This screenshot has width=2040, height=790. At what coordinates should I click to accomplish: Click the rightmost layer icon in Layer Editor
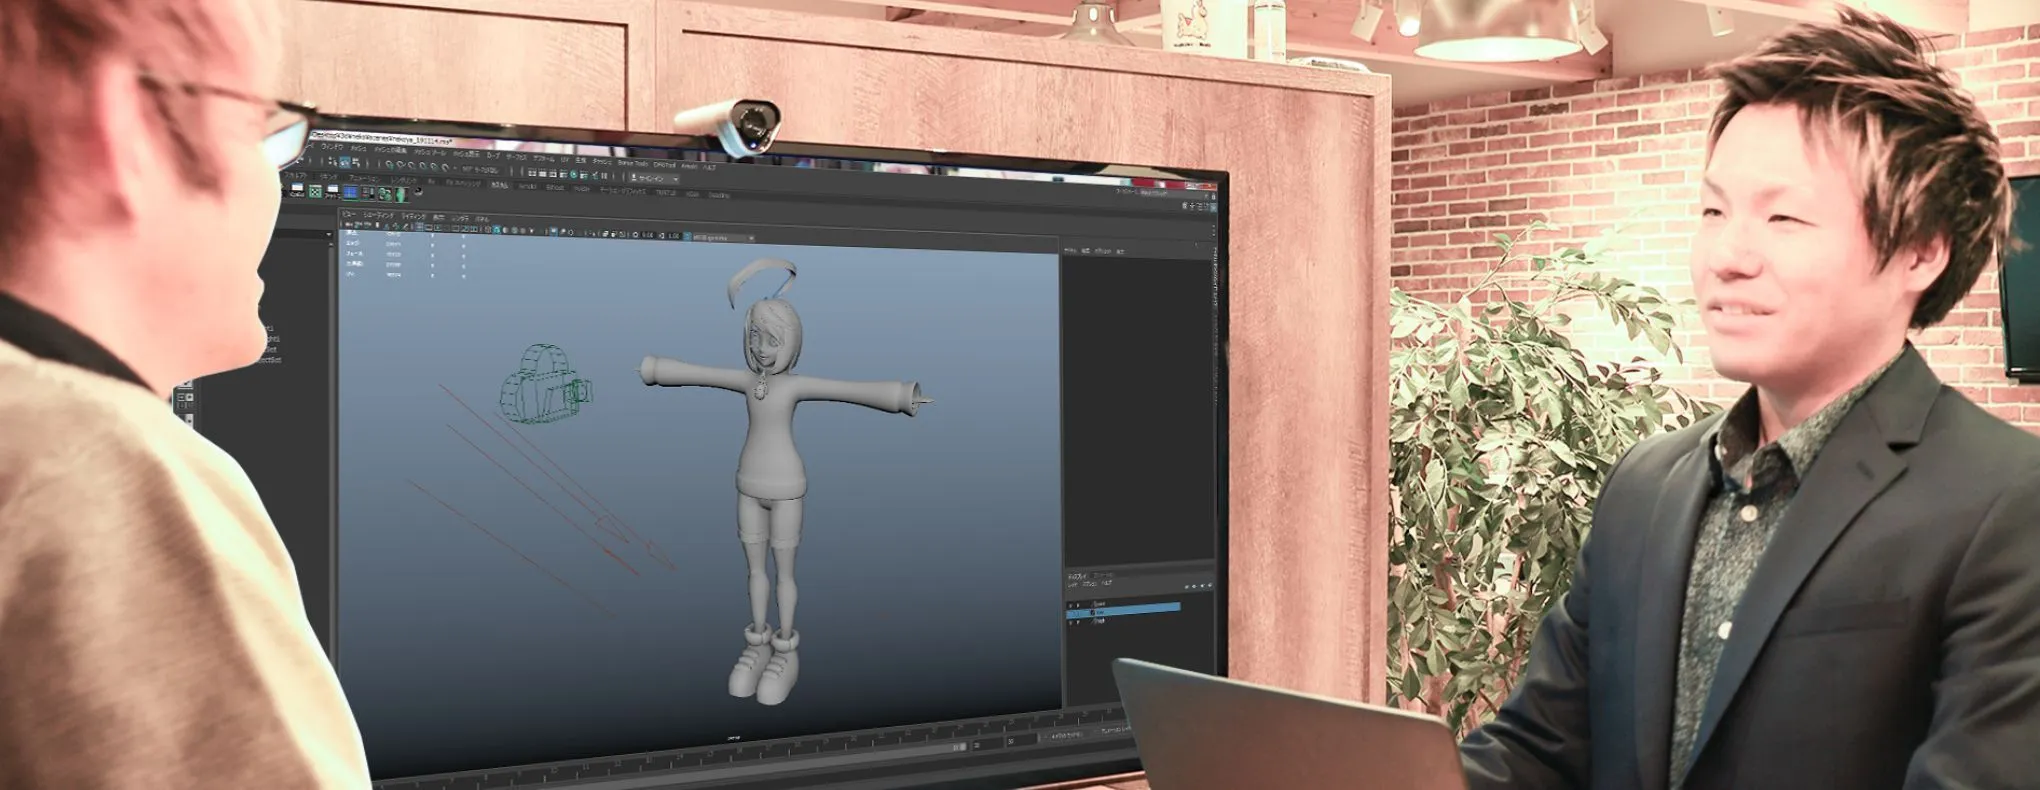[x=1210, y=585]
